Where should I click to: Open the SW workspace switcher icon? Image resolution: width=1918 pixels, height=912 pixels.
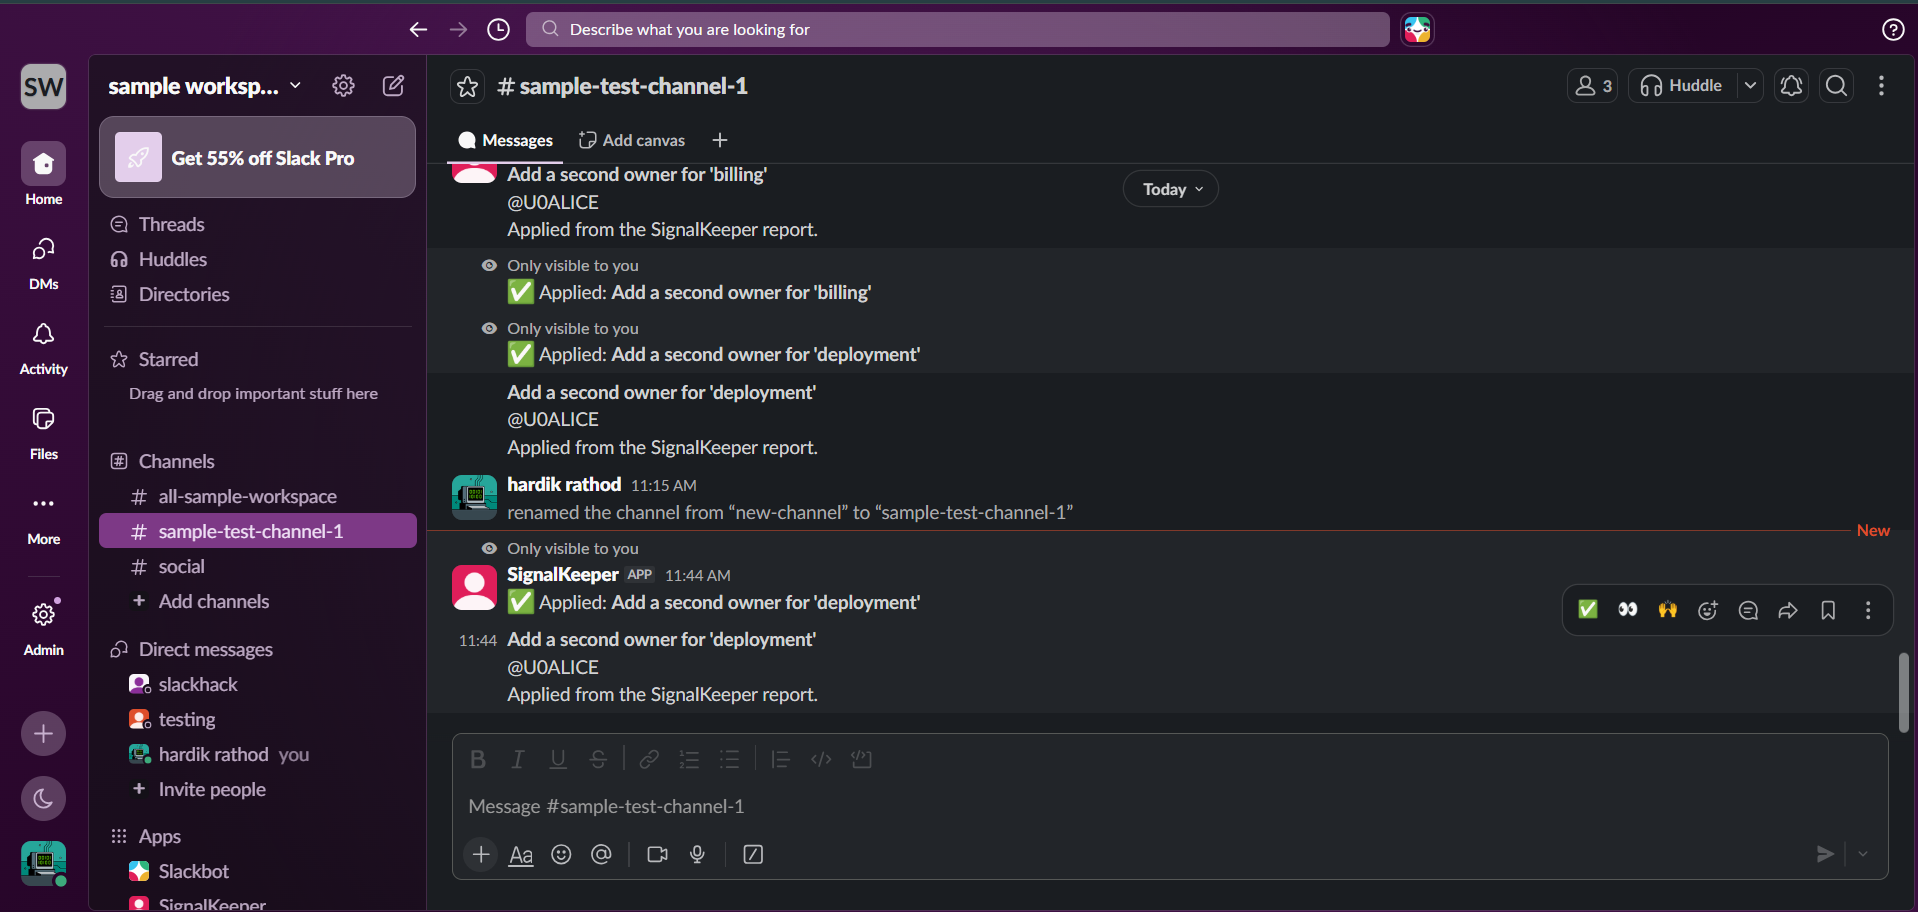pos(44,87)
